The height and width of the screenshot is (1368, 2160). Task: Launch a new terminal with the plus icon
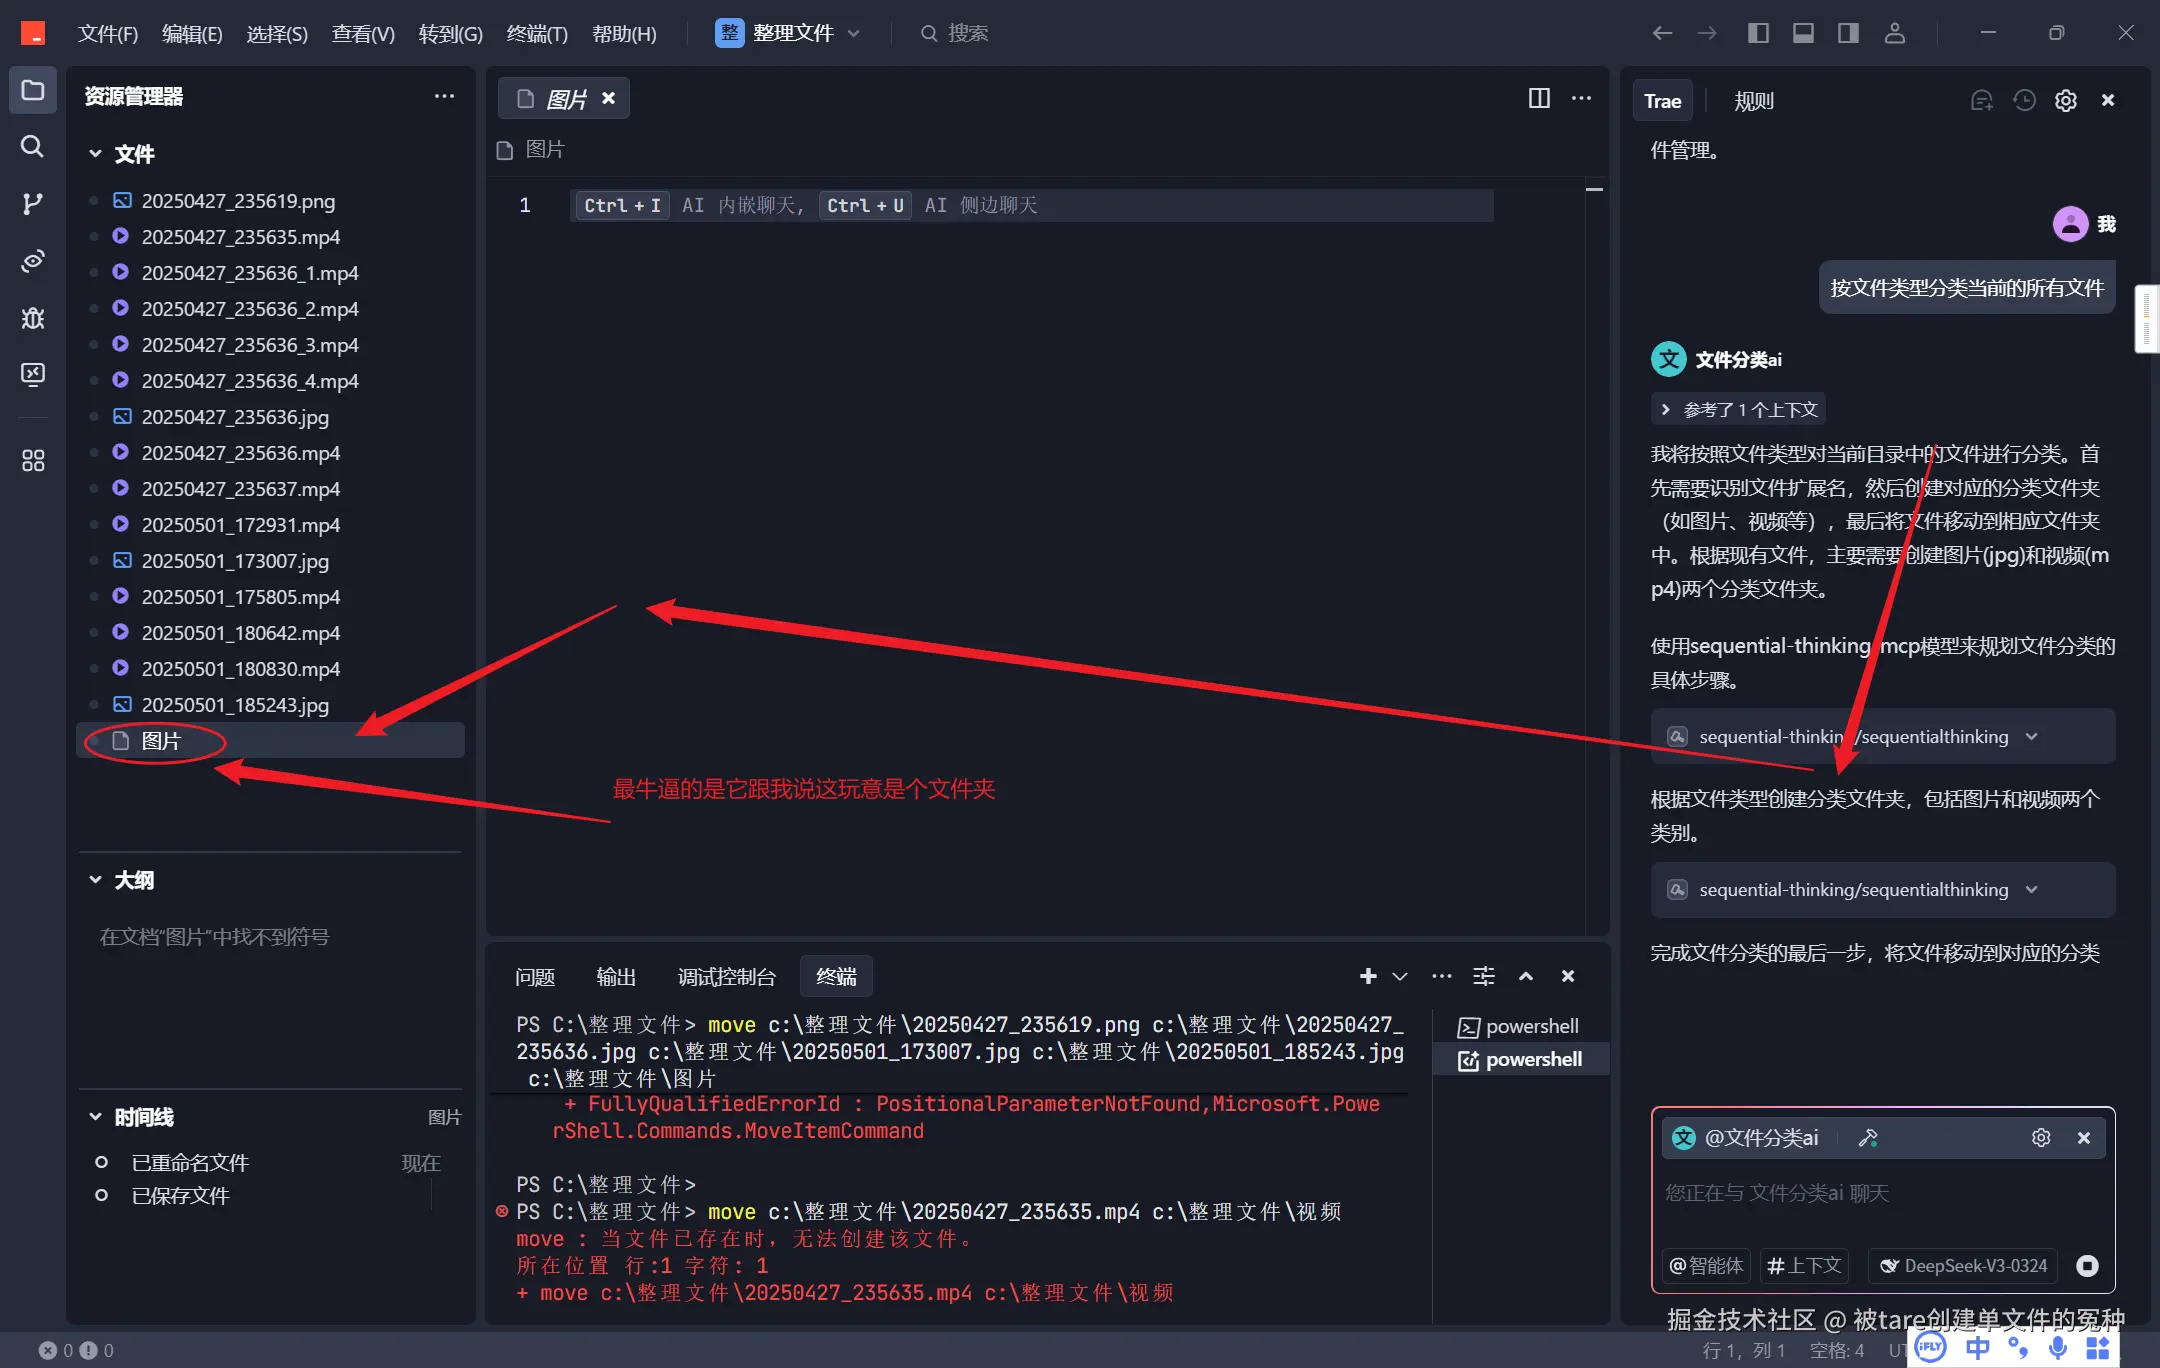coord(1367,976)
